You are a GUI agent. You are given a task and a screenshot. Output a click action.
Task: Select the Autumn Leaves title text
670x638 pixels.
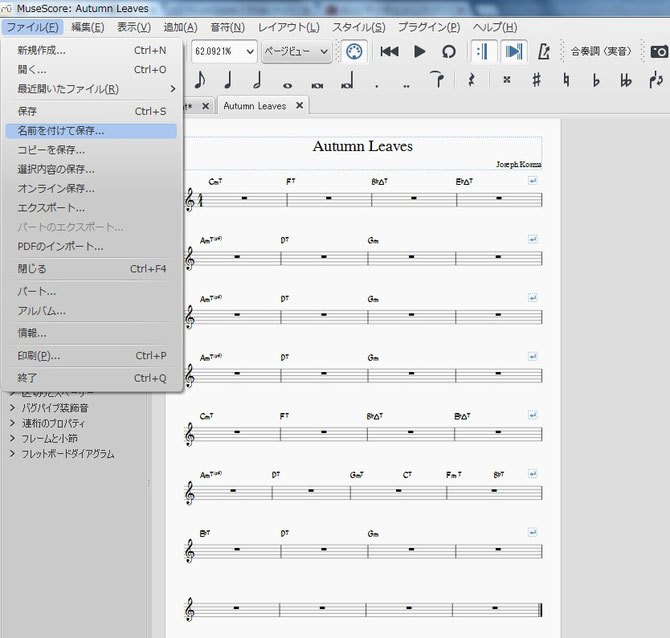[x=363, y=146]
